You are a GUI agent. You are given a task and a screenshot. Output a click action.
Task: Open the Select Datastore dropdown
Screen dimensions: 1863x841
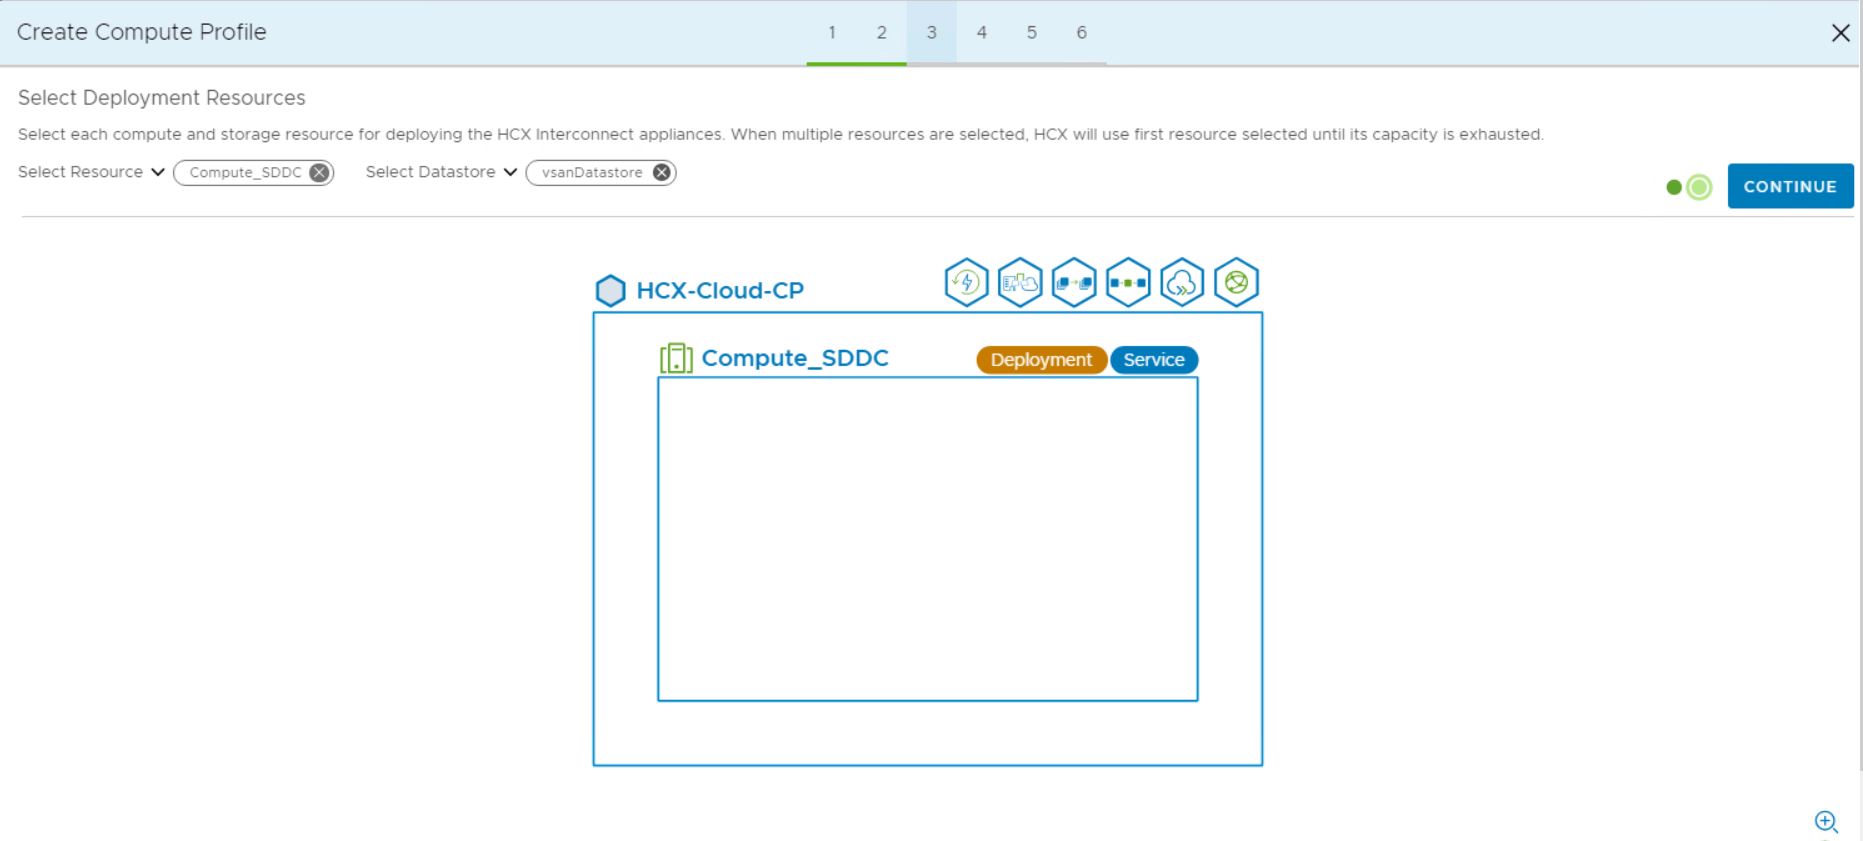[x=441, y=172]
